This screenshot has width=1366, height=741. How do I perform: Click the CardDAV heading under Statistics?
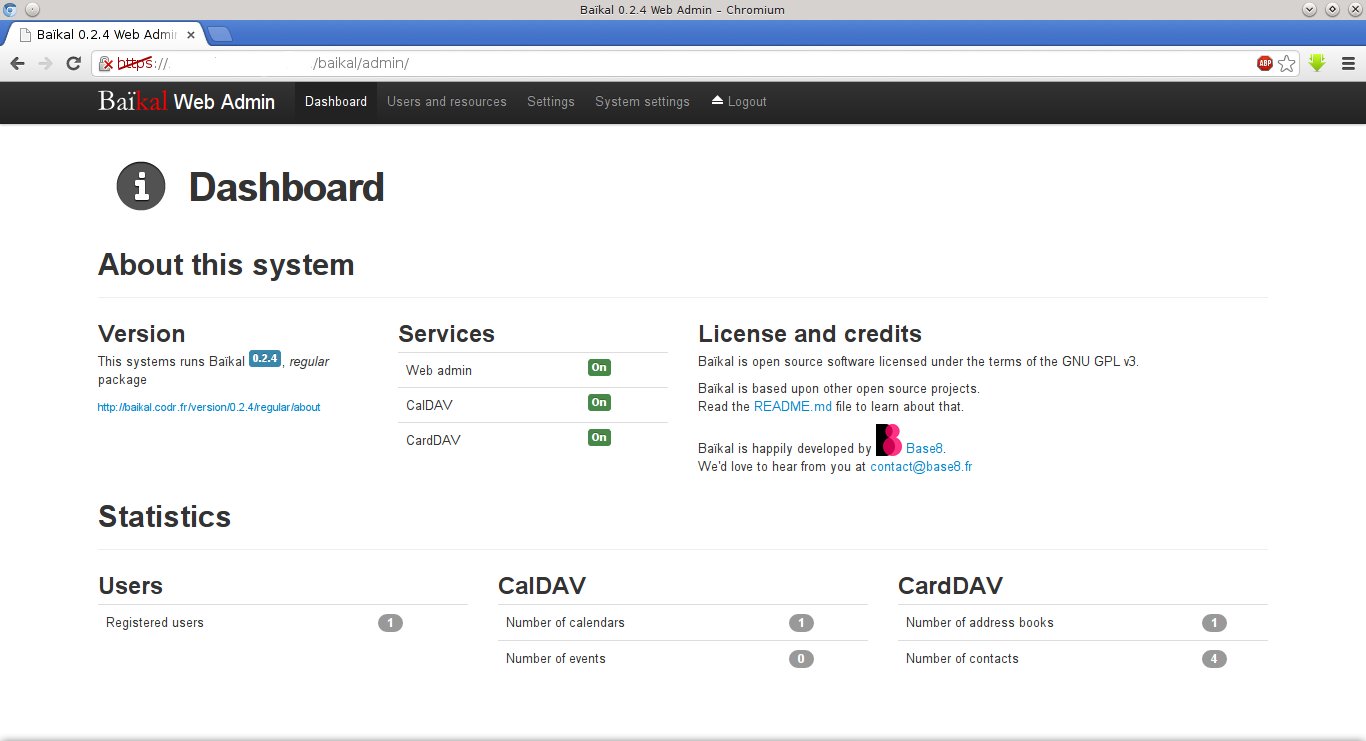(950, 586)
